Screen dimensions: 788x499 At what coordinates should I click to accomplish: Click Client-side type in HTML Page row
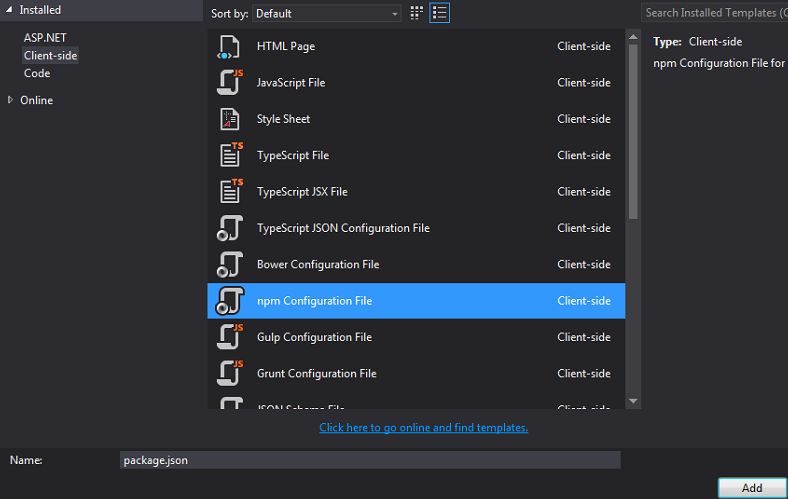584,46
